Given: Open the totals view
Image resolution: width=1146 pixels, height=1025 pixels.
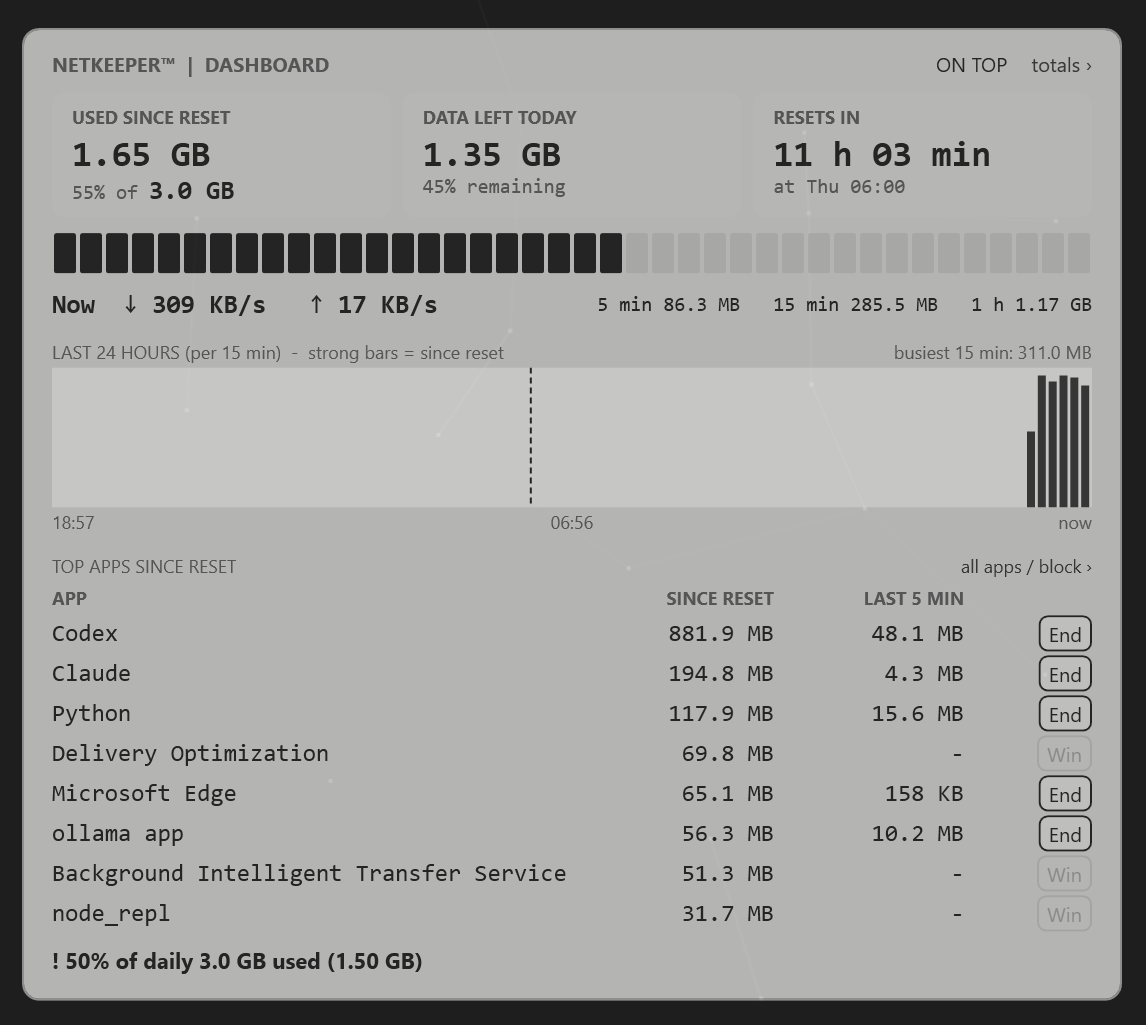Looking at the screenshot, I should tap(1061, 65).
